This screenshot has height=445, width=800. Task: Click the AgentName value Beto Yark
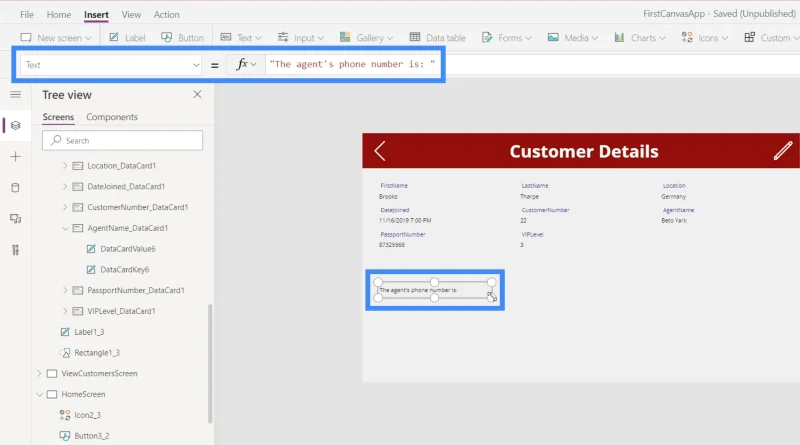tap(674, 220)
